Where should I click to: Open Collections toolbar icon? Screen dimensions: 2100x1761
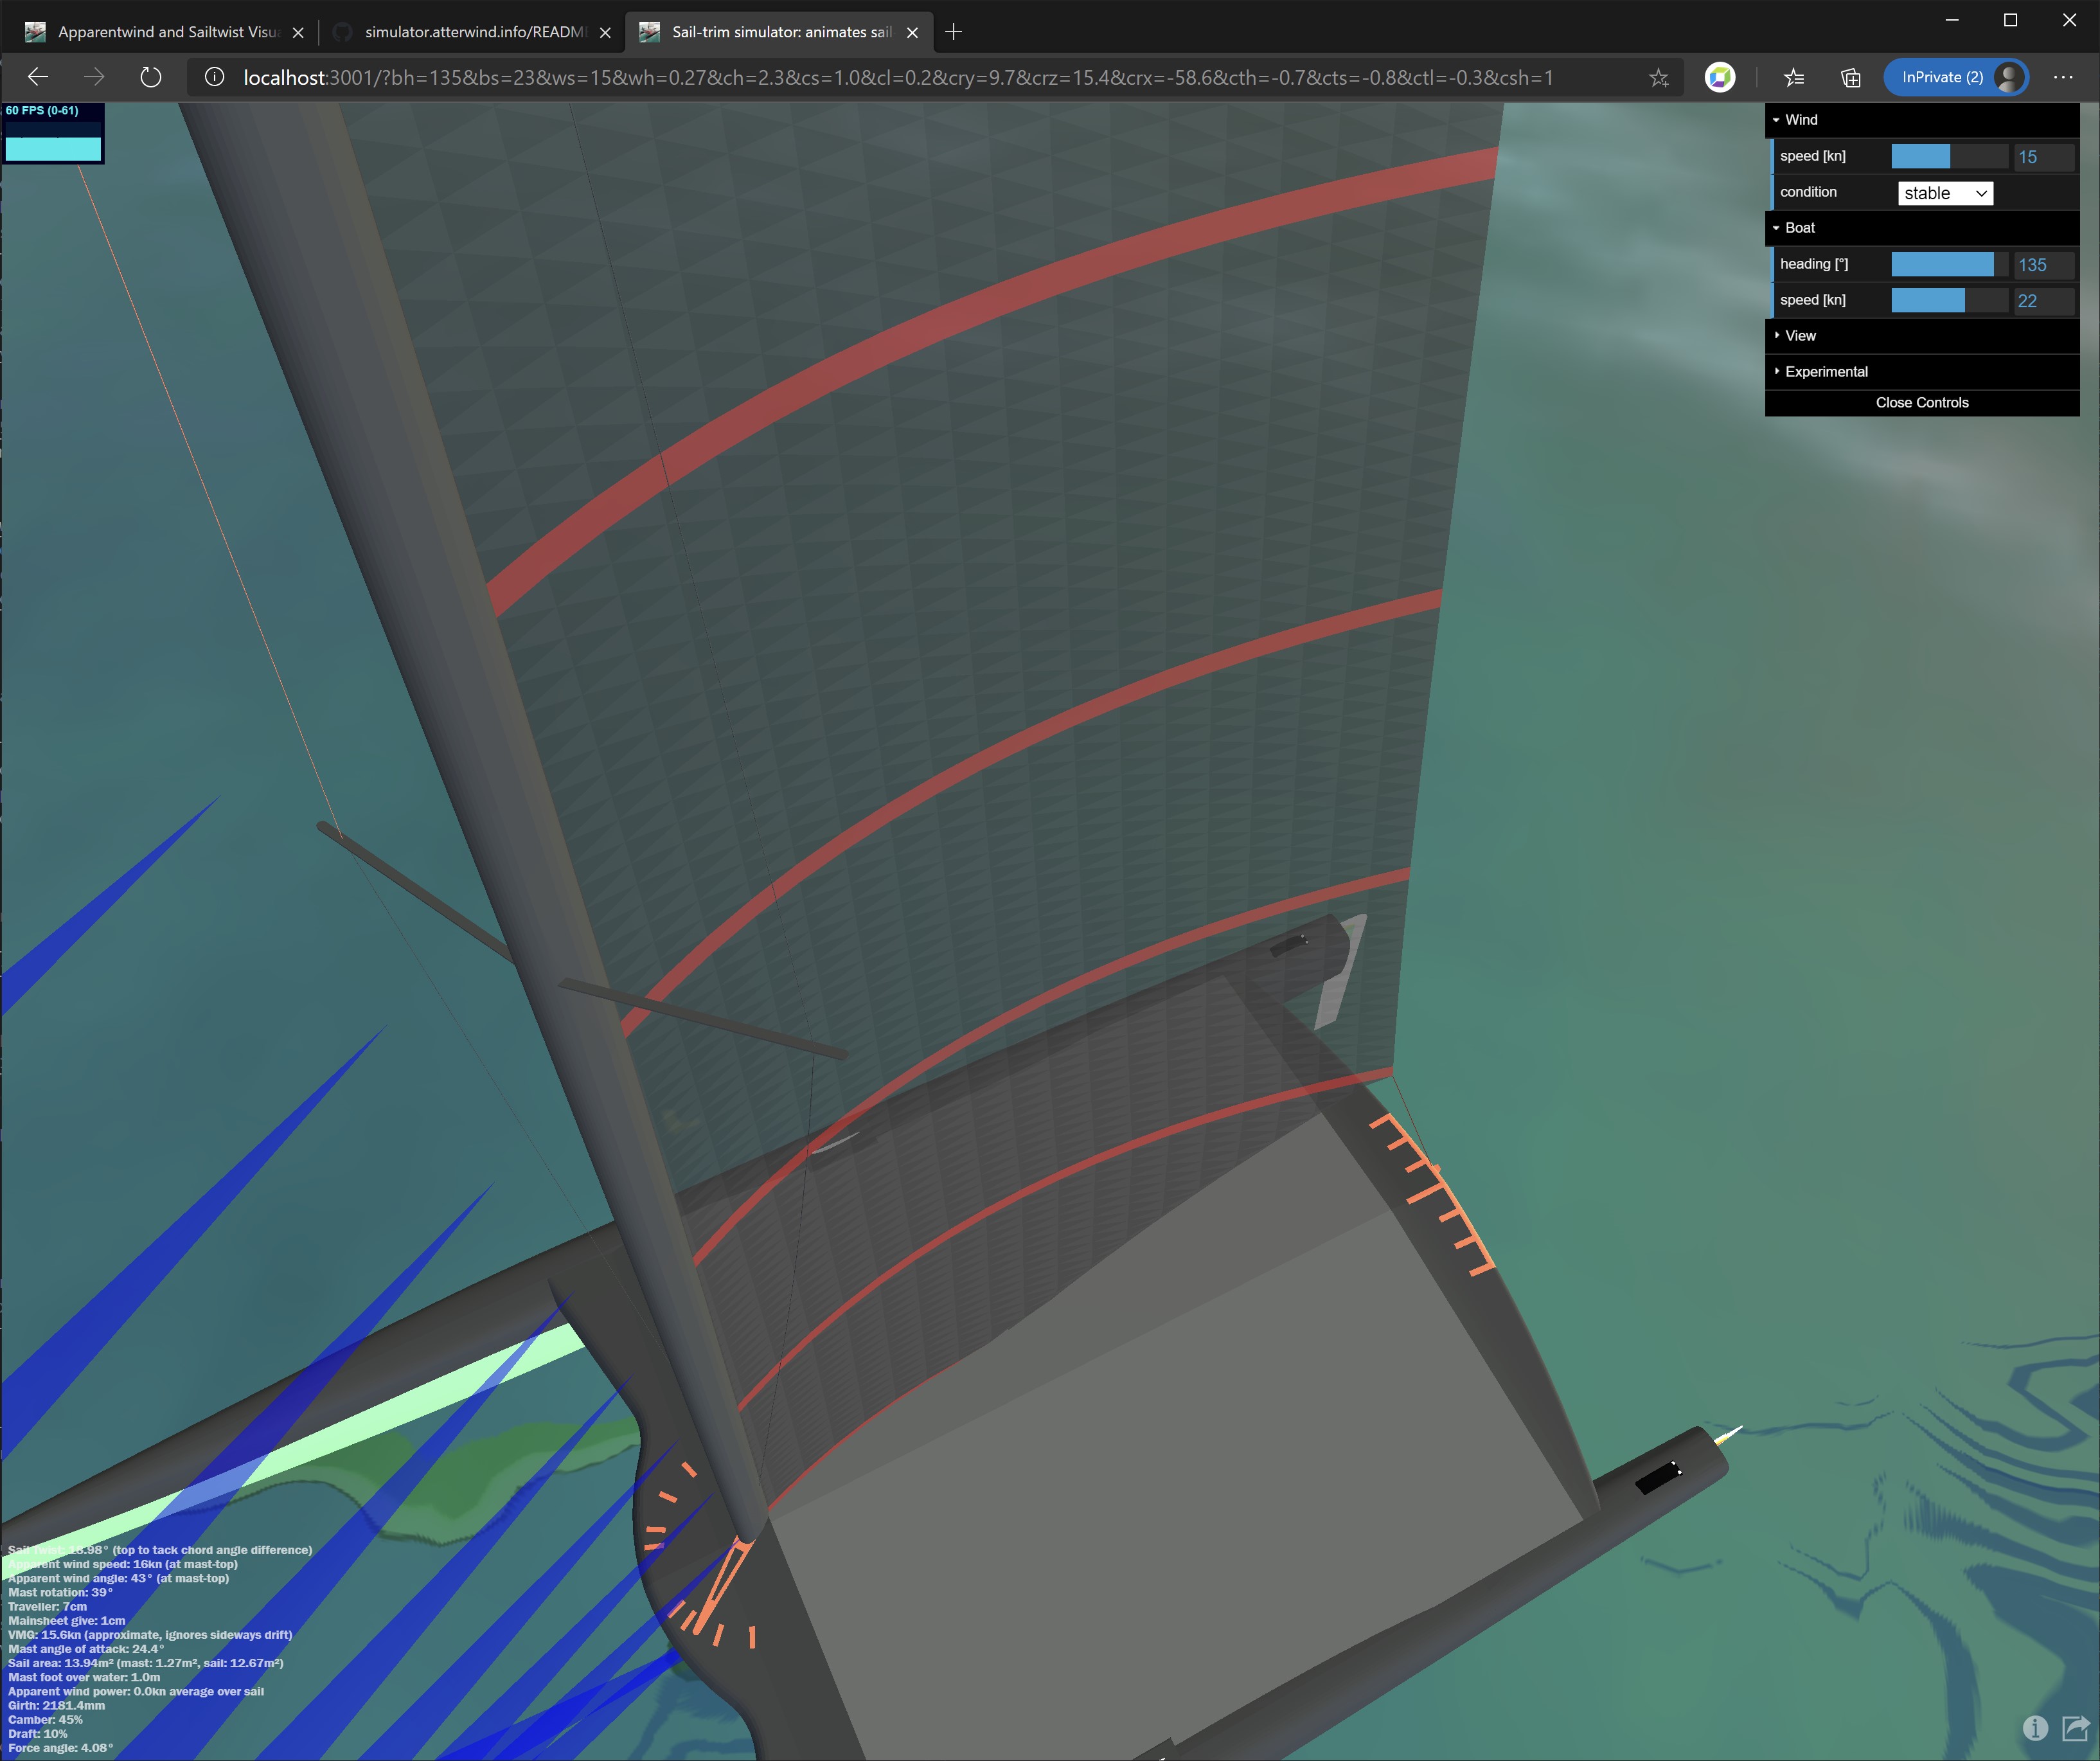[1850, 78]
